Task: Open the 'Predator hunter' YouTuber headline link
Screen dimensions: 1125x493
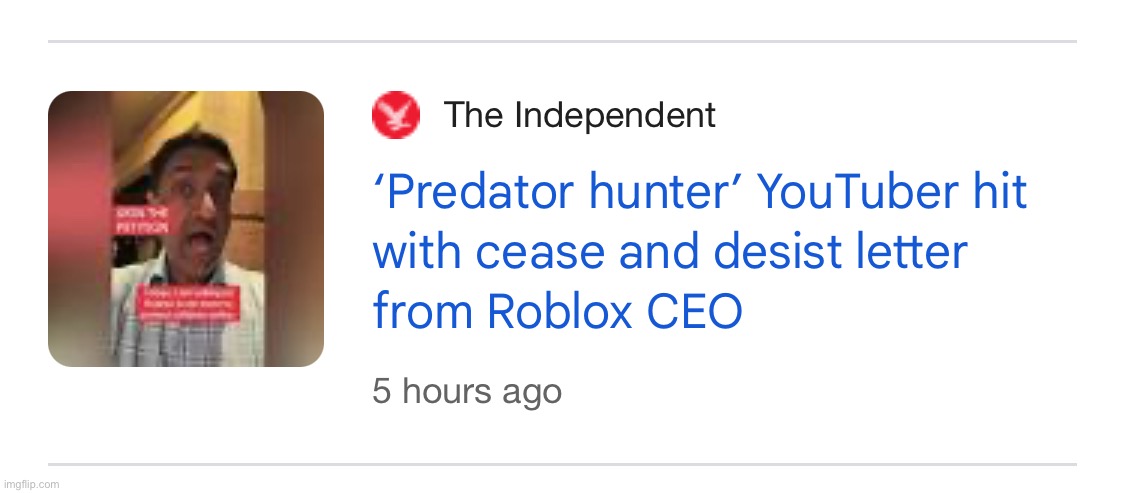Action: click(x=699, y=192)
